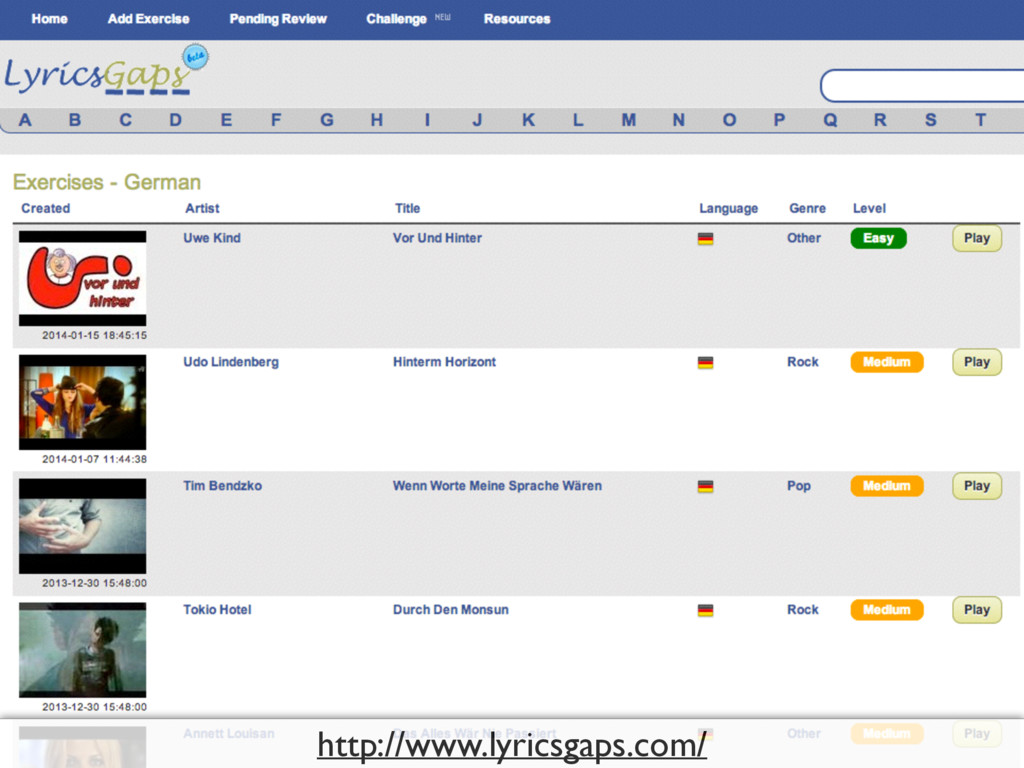Filter artists by letter C

click(x=125, y=120)
